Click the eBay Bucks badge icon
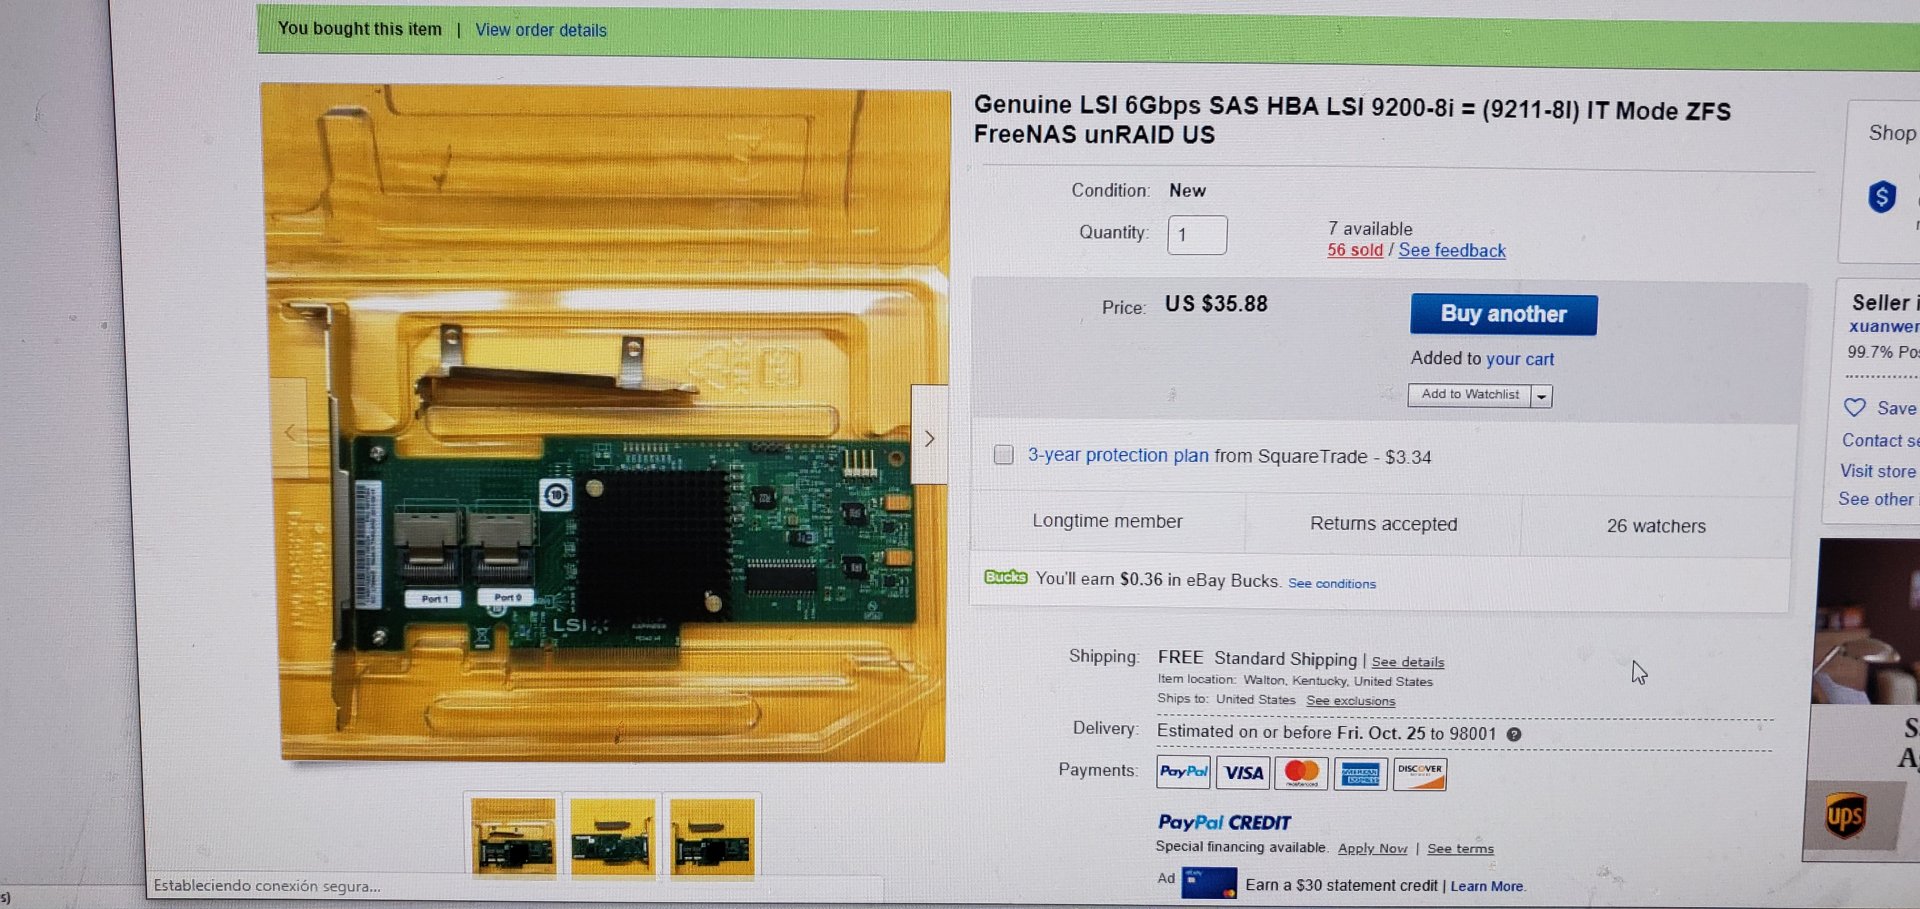The image size is (1920, 909). click(1006, 577)
